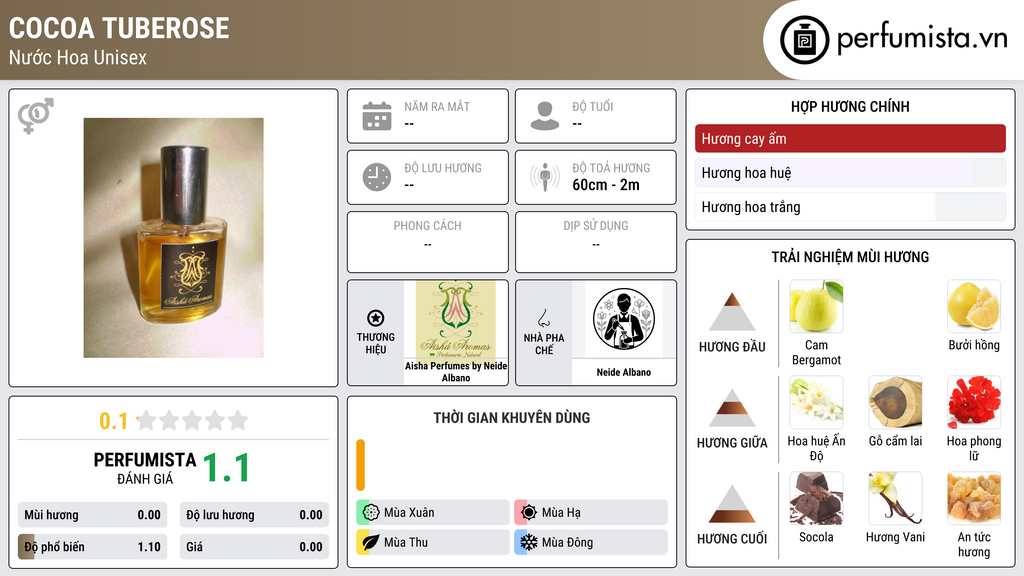This screenshot has width=1024, height=576.
Task: Click the Mùa Đông season bar
Action: click(x=591, y=542)
